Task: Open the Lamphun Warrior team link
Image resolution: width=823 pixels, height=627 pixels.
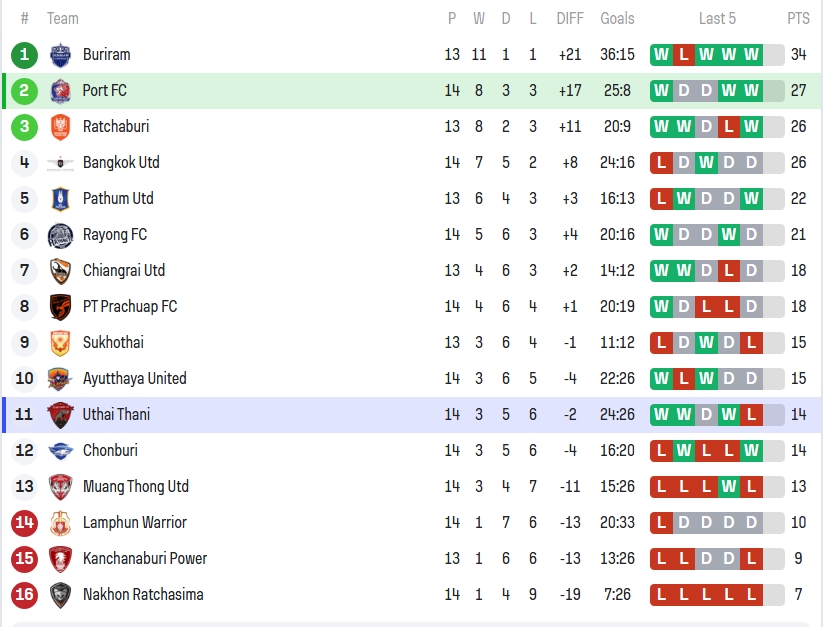Action: tap(134, 523)
